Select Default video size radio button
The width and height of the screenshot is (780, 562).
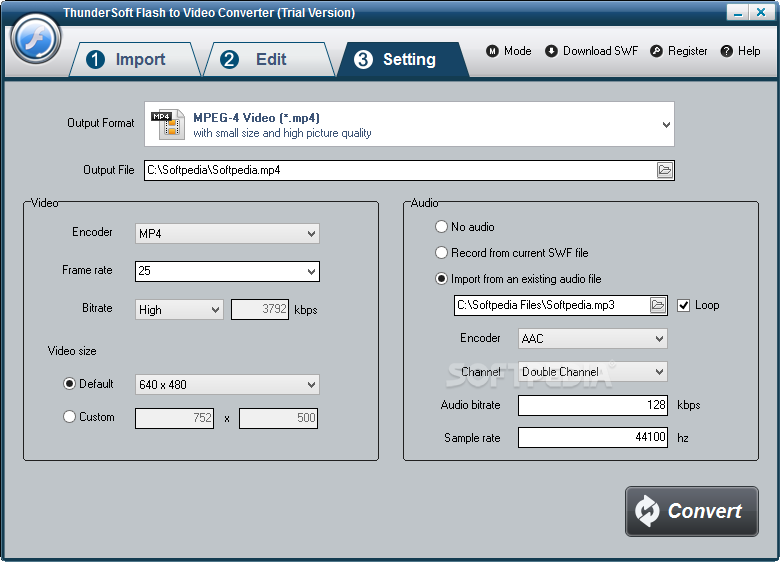pos(69,383)
